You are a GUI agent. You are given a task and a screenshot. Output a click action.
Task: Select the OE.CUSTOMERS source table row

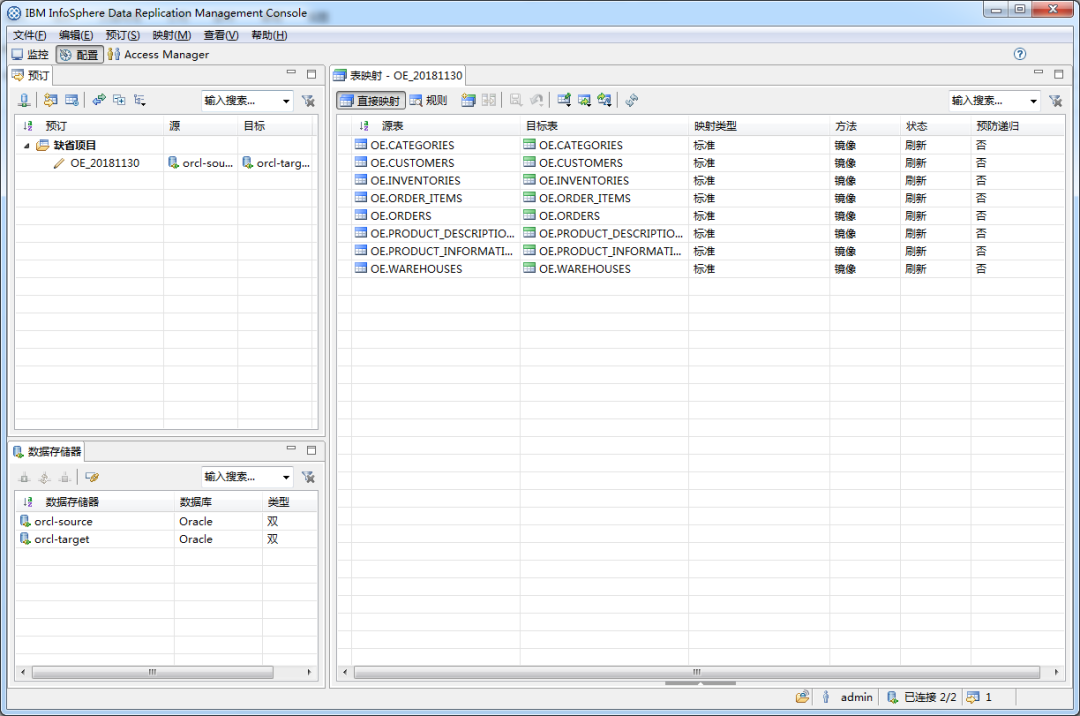412,163
